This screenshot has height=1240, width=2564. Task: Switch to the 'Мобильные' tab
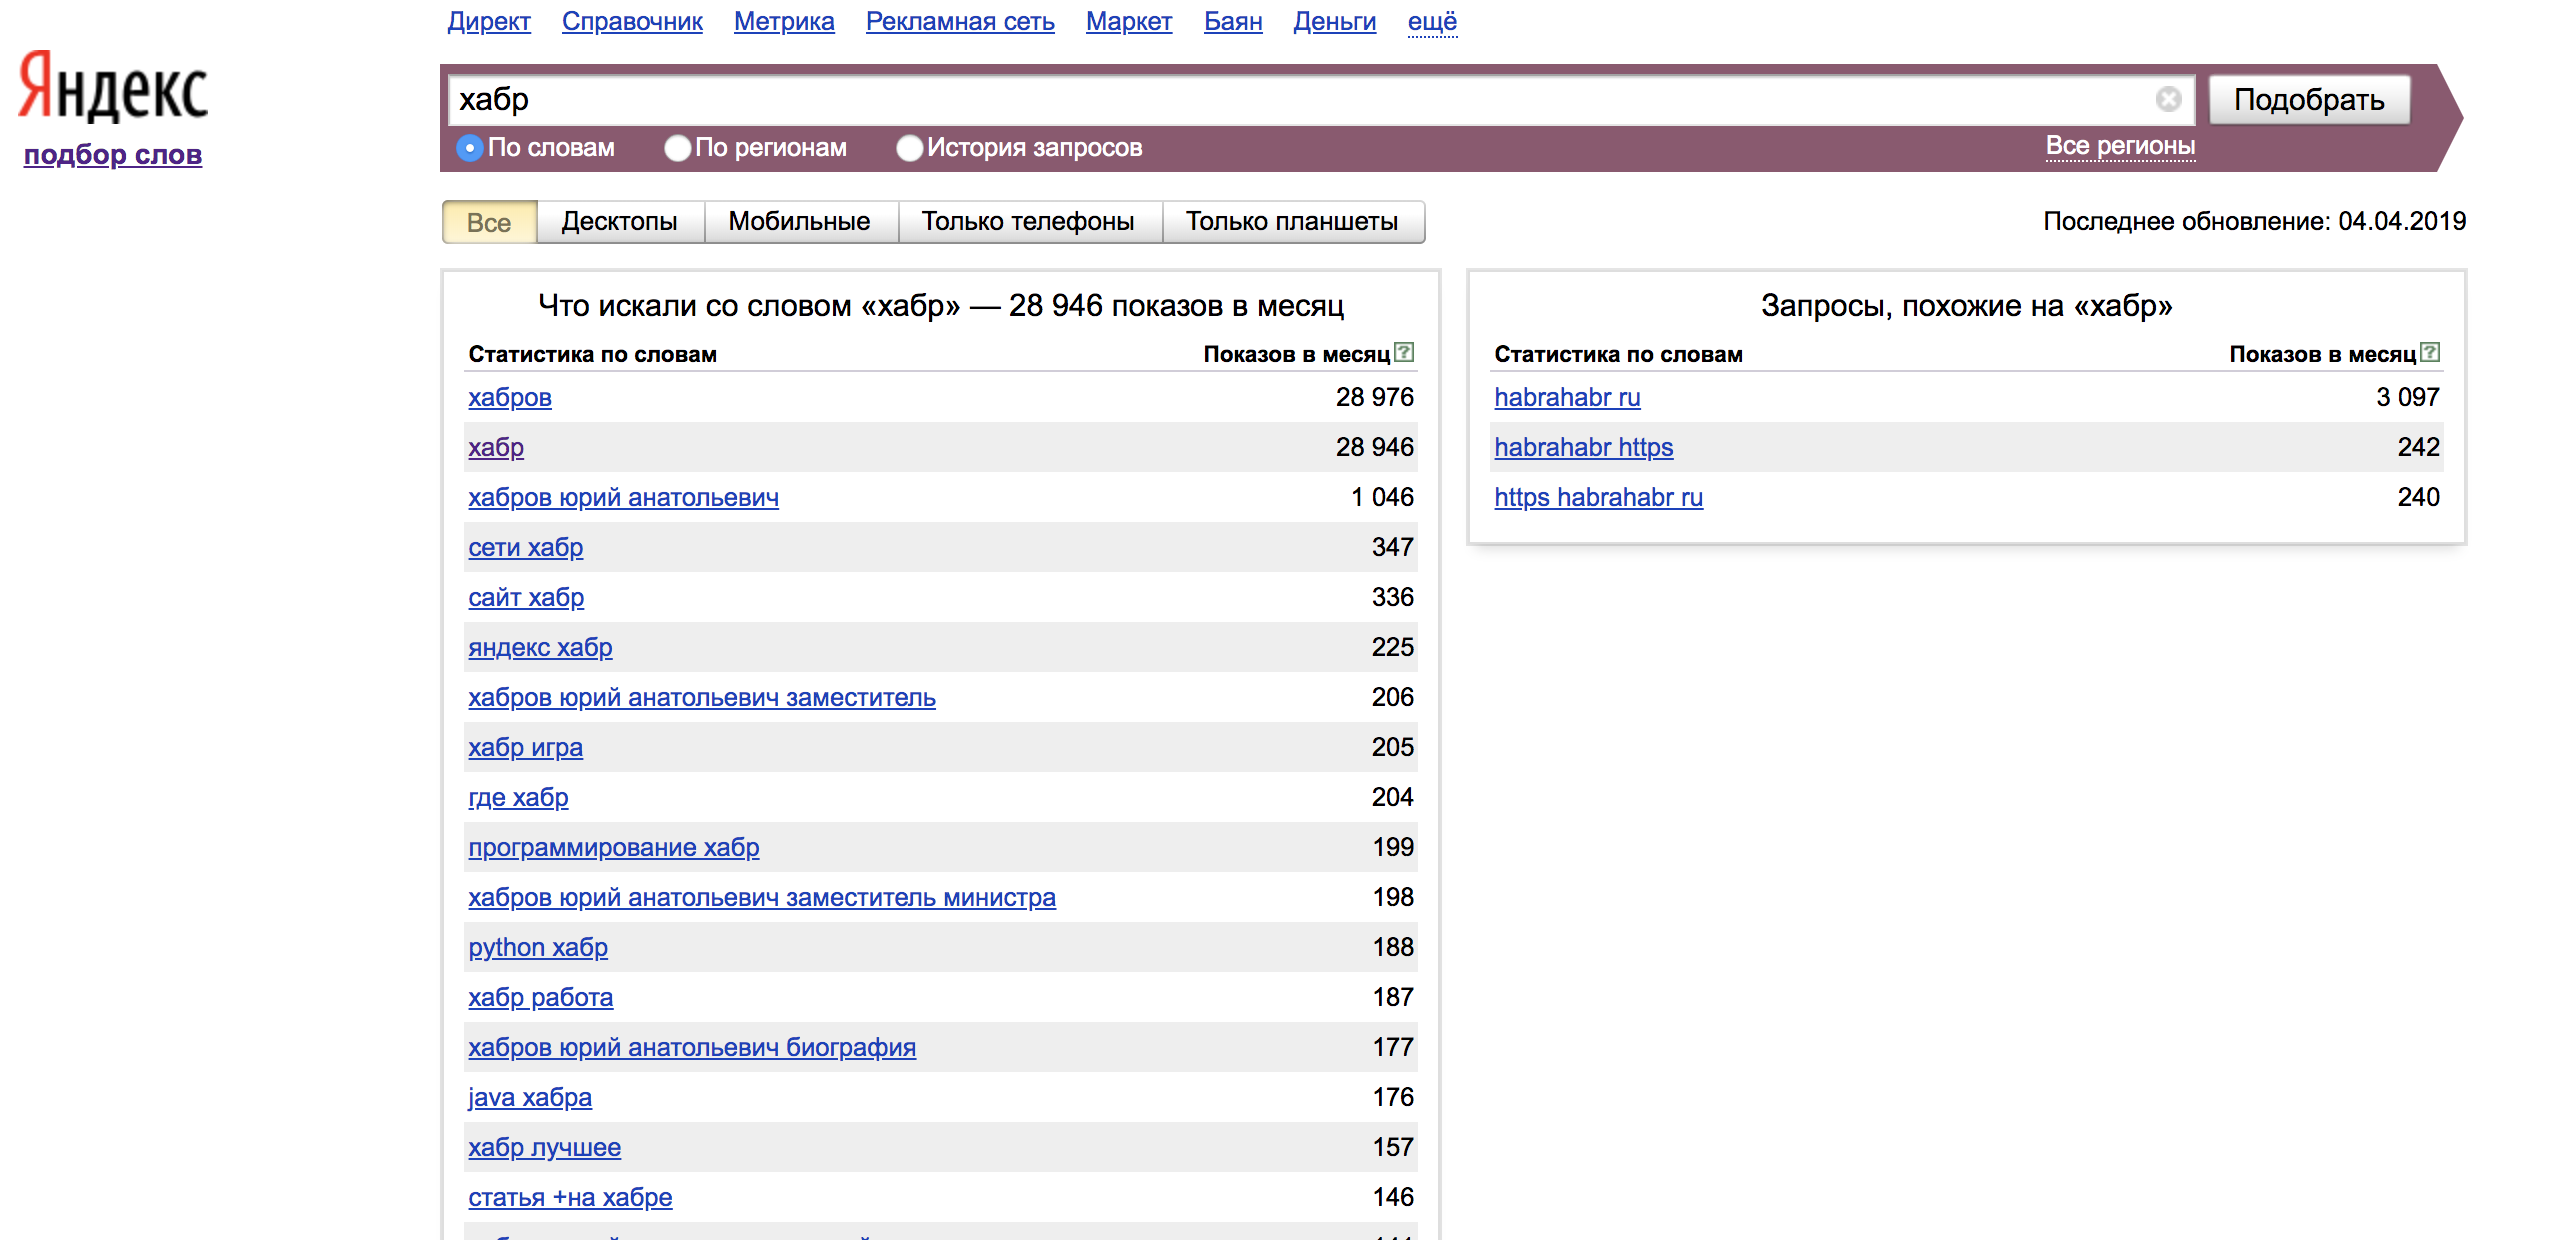tap(799, 222)
